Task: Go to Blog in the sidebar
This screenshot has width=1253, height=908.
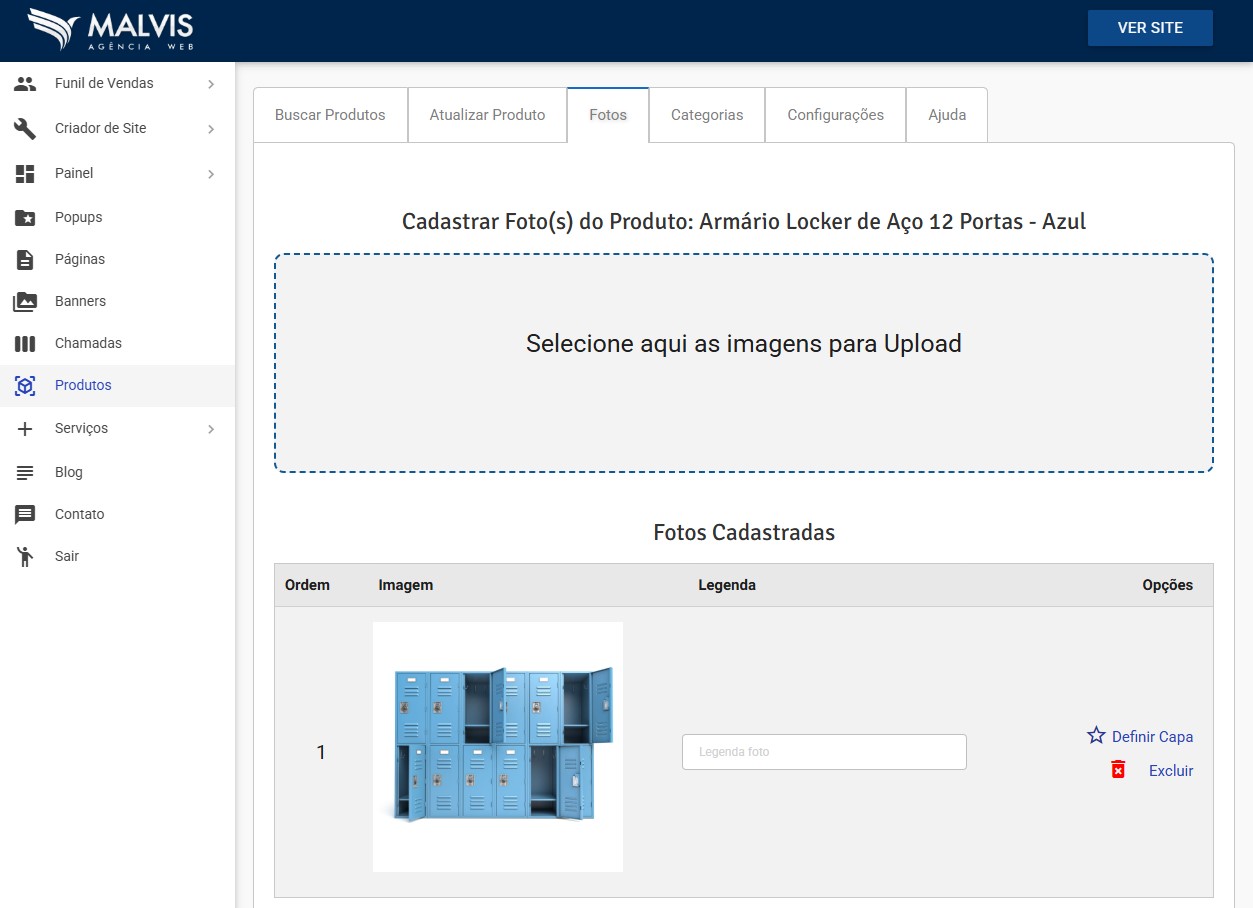Action: 117,472
